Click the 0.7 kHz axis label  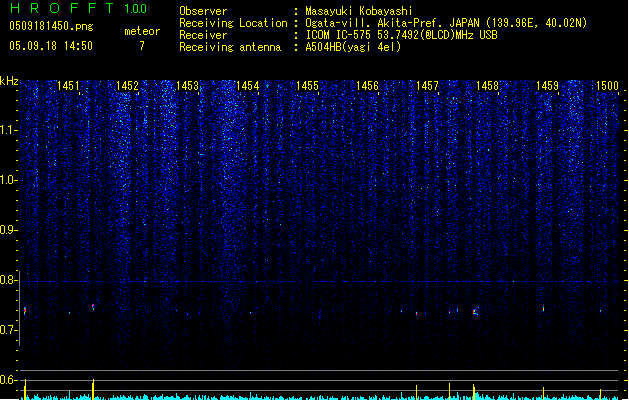(x=9, y=330)
